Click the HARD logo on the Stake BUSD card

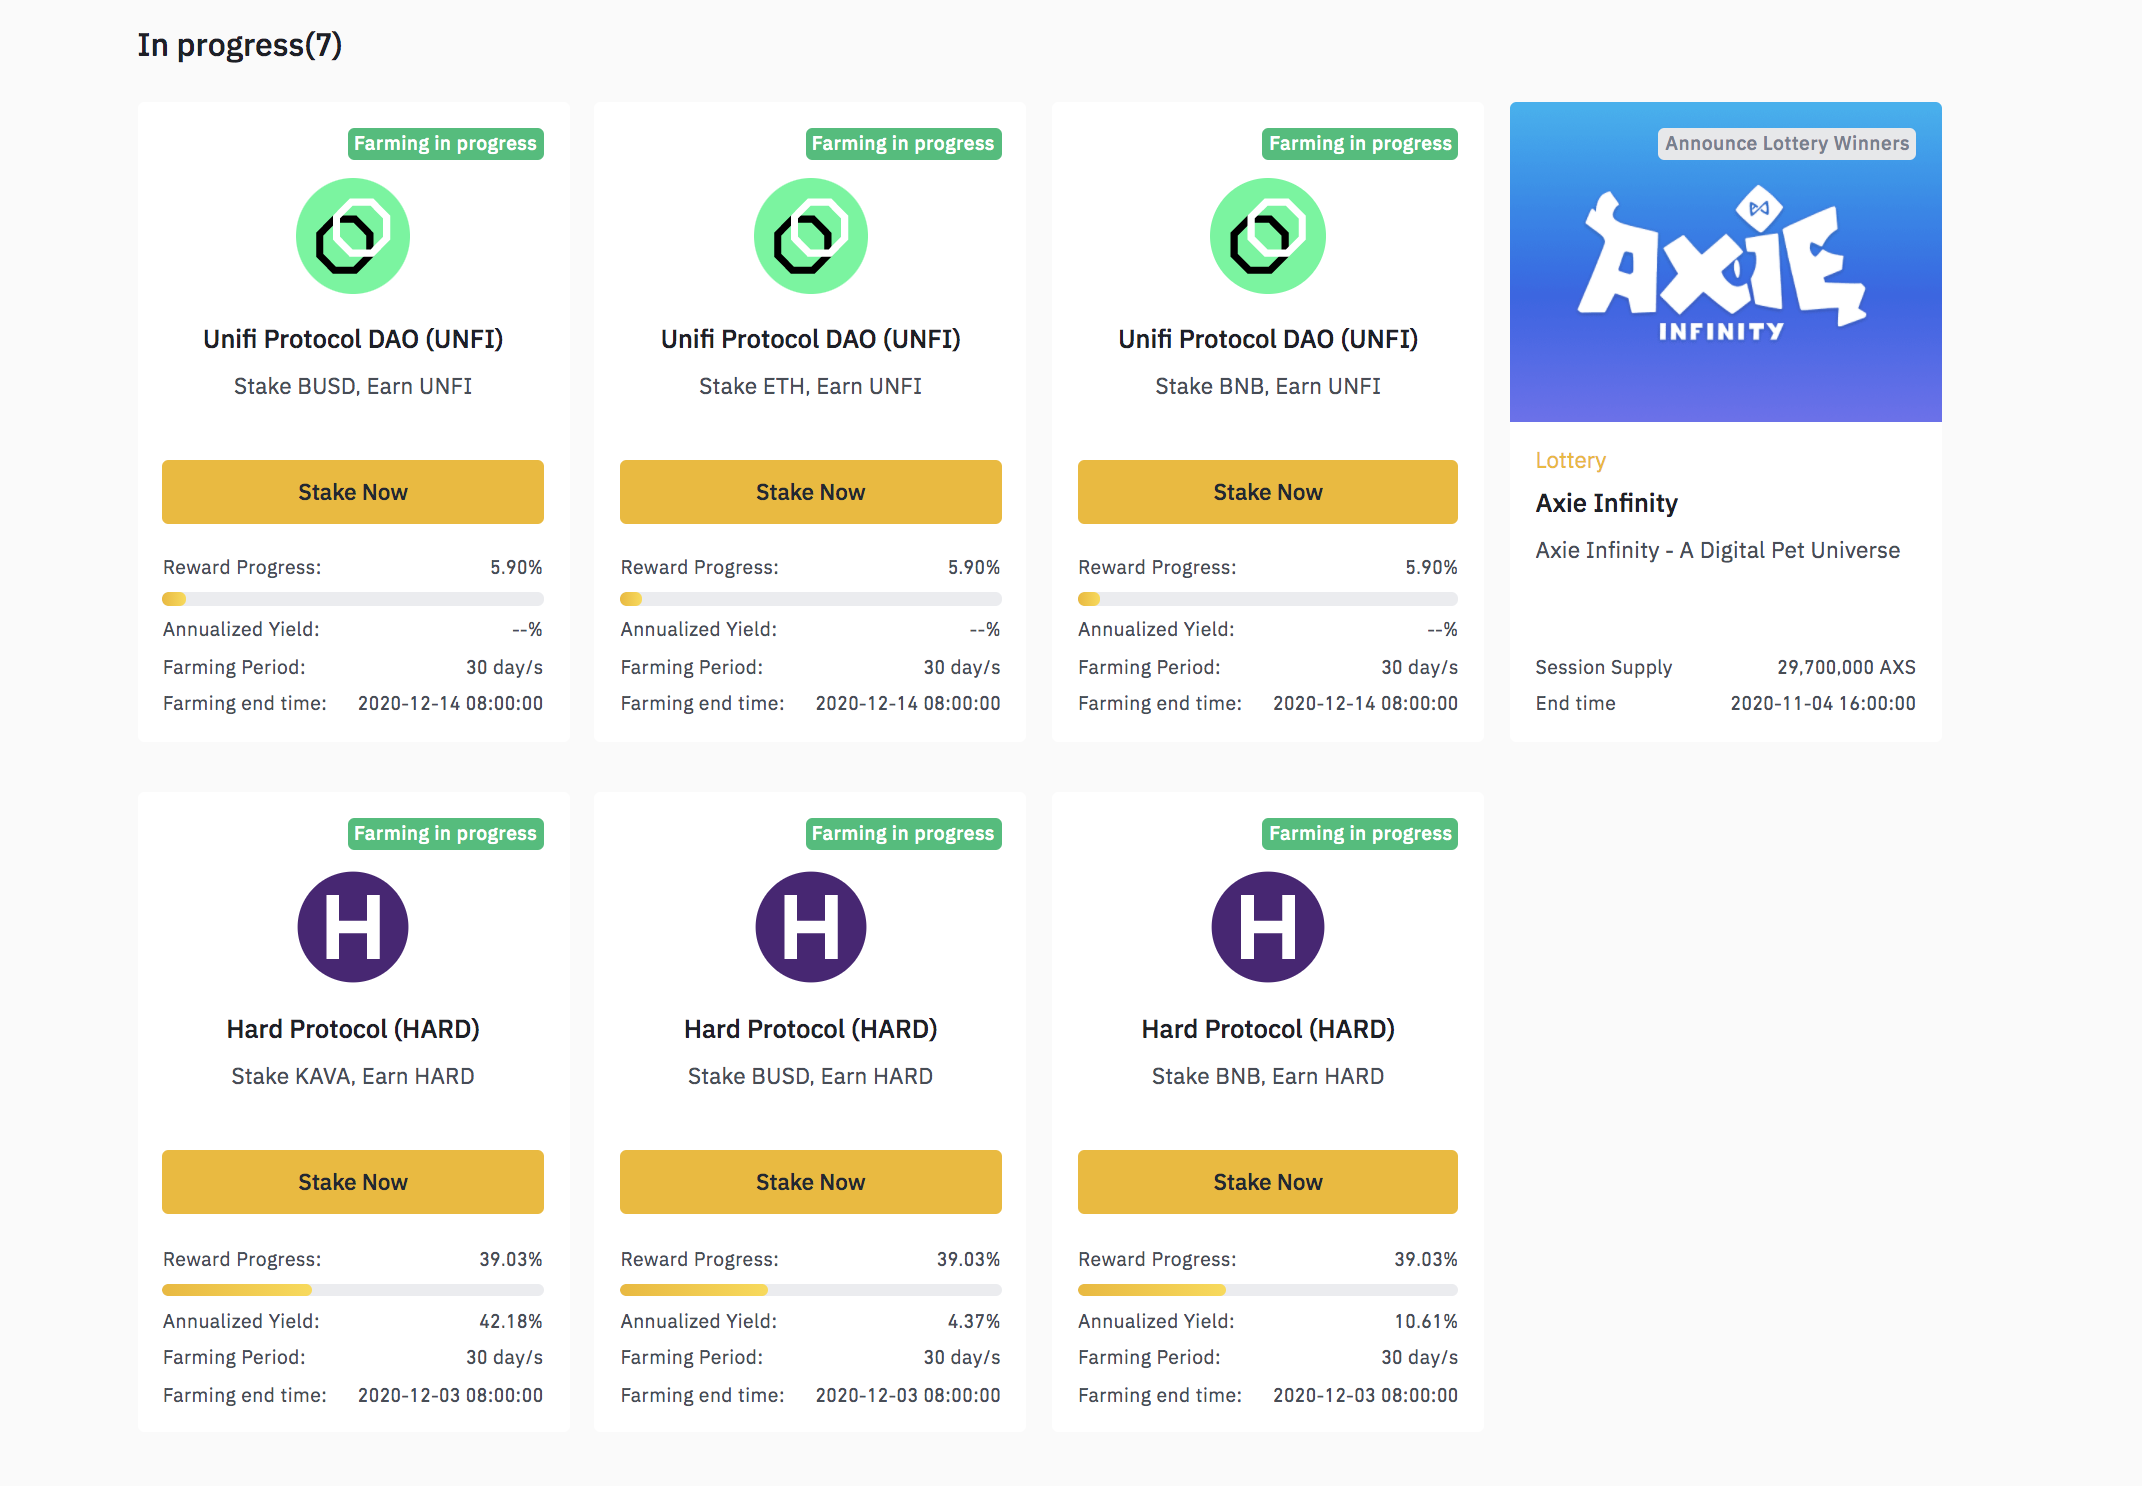click(x=811, y=927)
